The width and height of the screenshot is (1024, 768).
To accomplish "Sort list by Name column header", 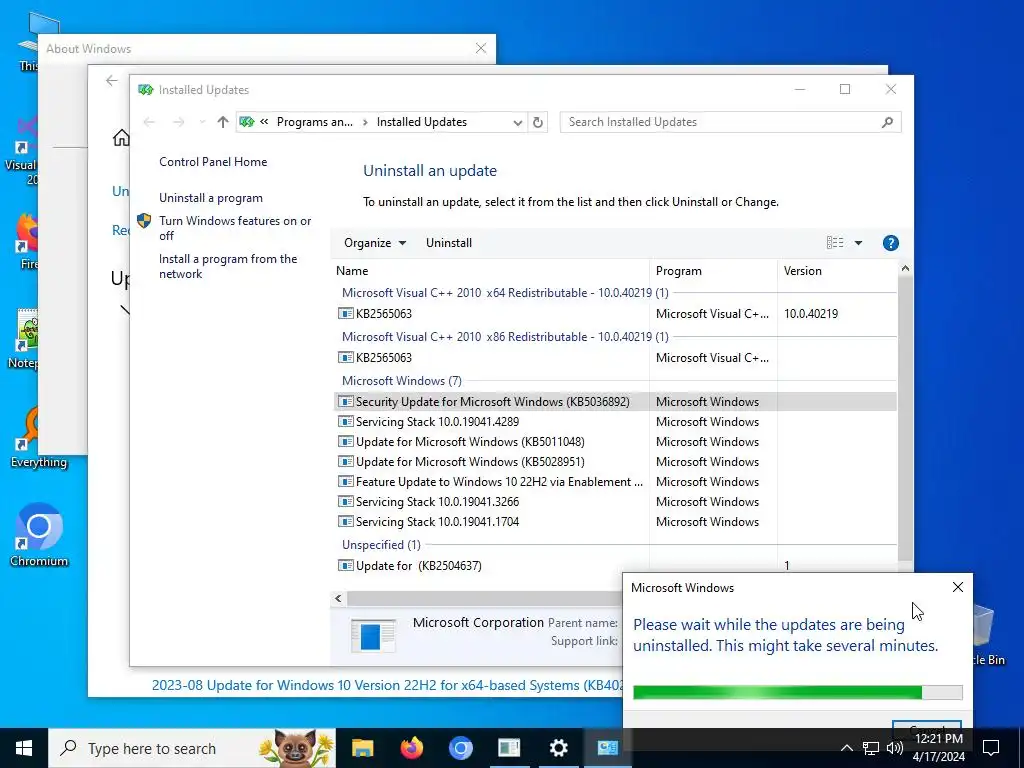I will coord(490,271).
